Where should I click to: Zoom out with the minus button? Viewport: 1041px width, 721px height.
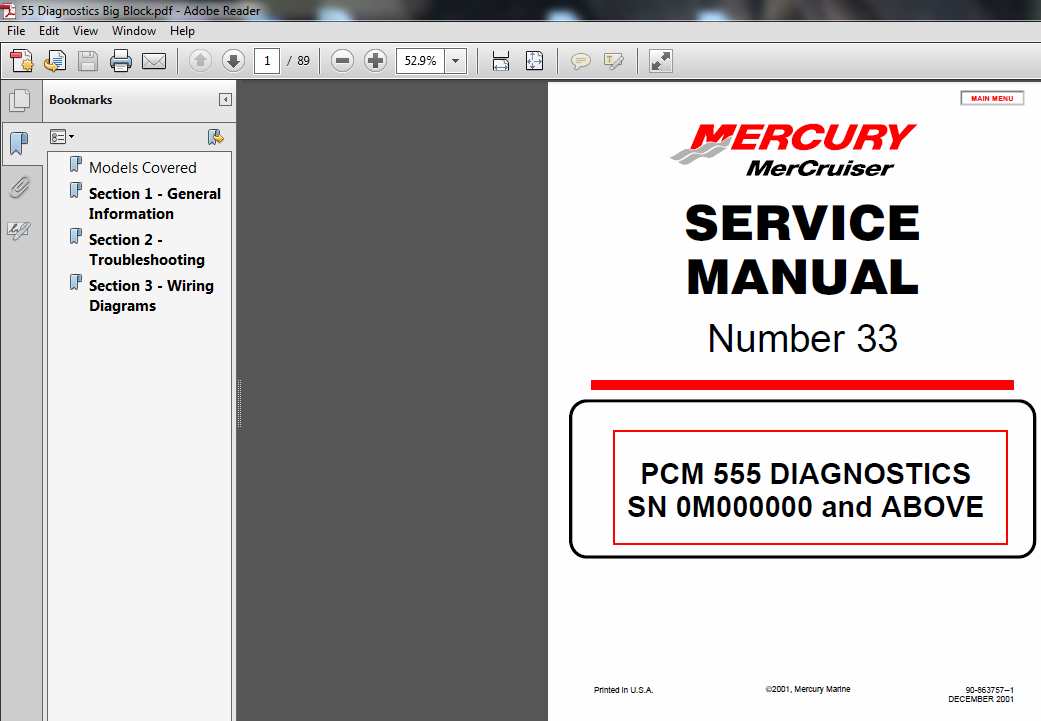coord(343,61)
